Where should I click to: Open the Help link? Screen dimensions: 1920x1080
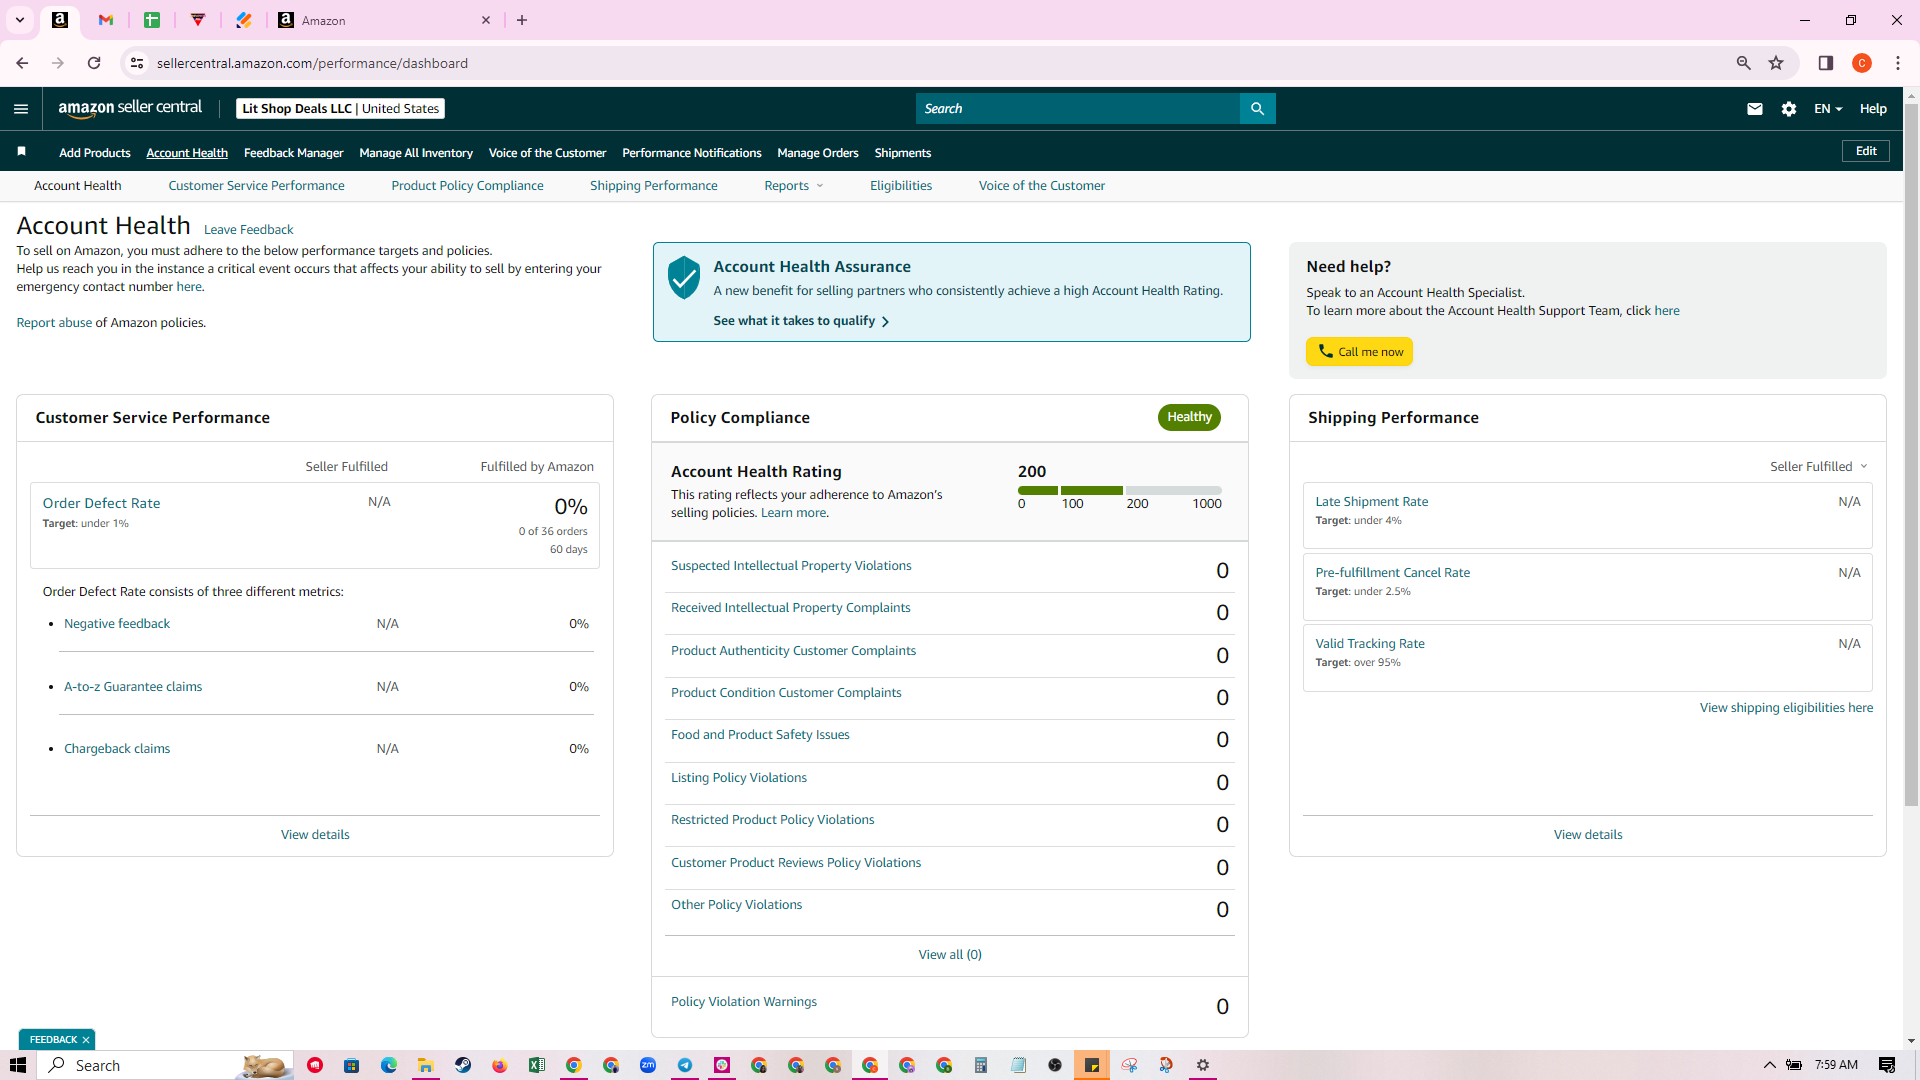click(x=1873, y=109)
